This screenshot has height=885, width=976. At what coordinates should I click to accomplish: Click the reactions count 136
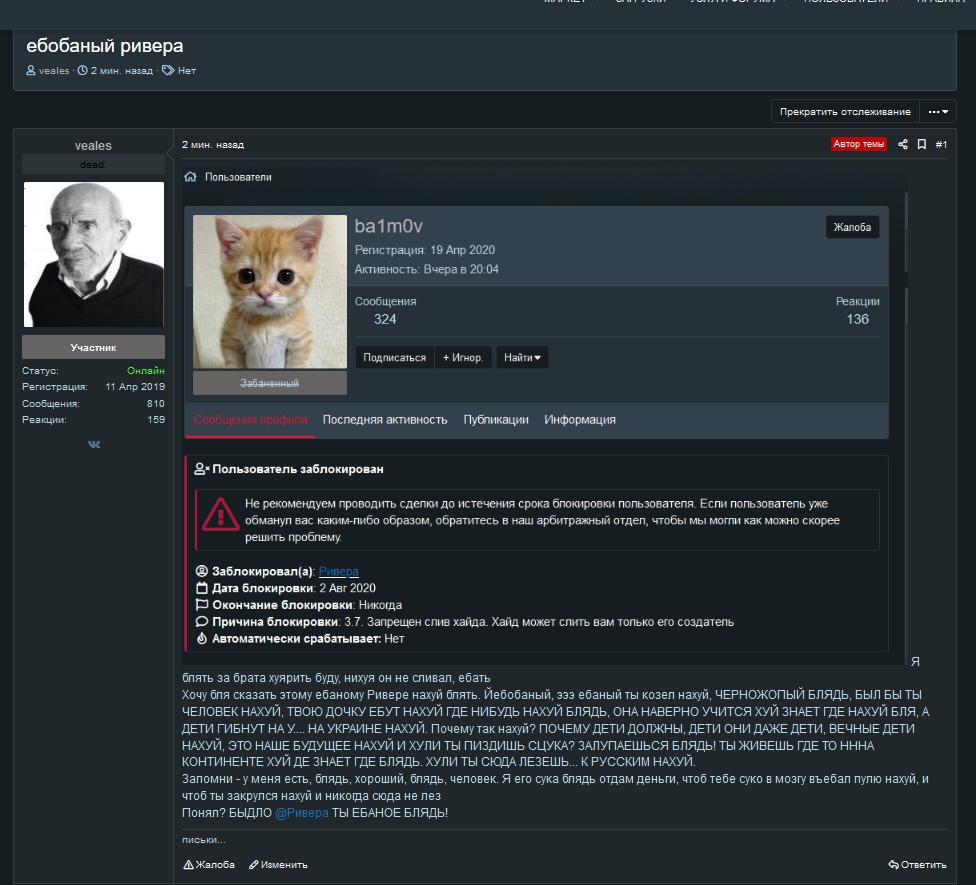point(857,319)
